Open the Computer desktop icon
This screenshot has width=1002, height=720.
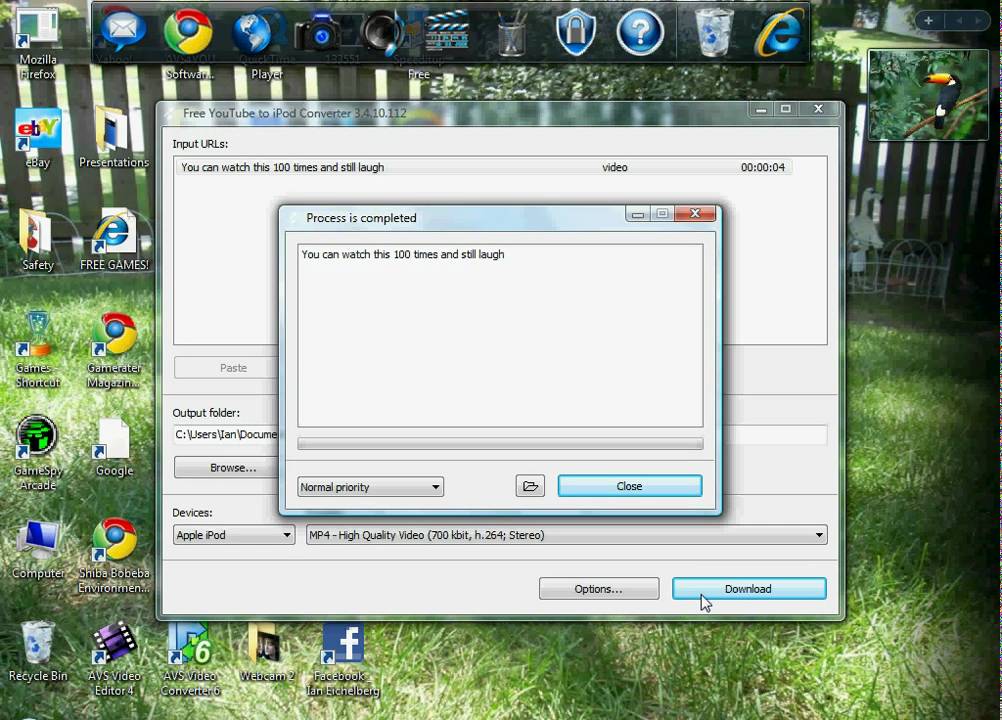[37, 549]
